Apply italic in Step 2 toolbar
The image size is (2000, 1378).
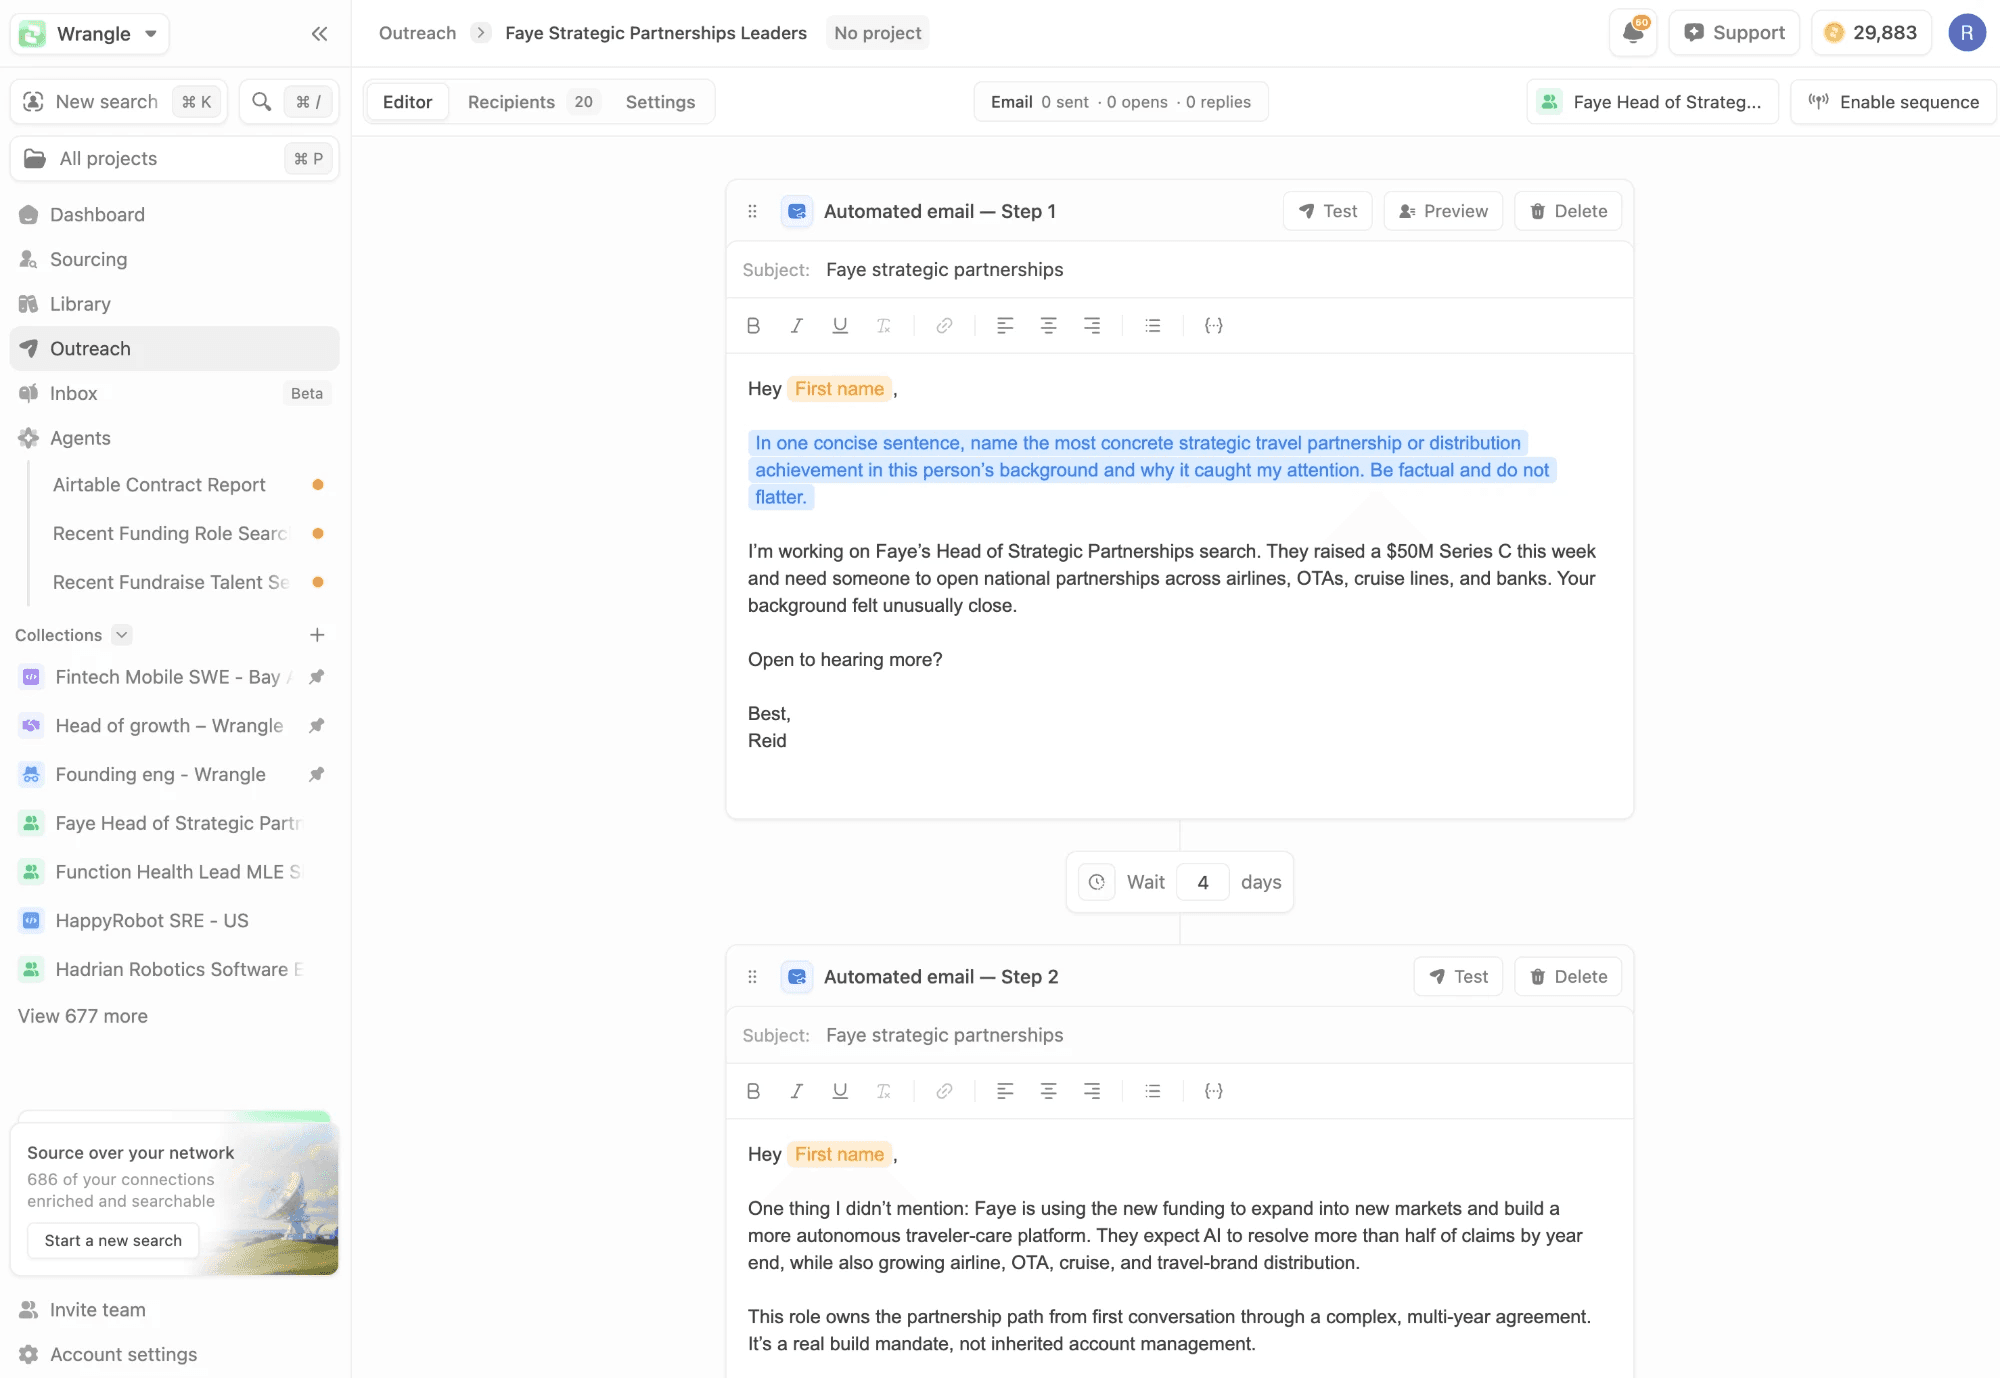797,1091
